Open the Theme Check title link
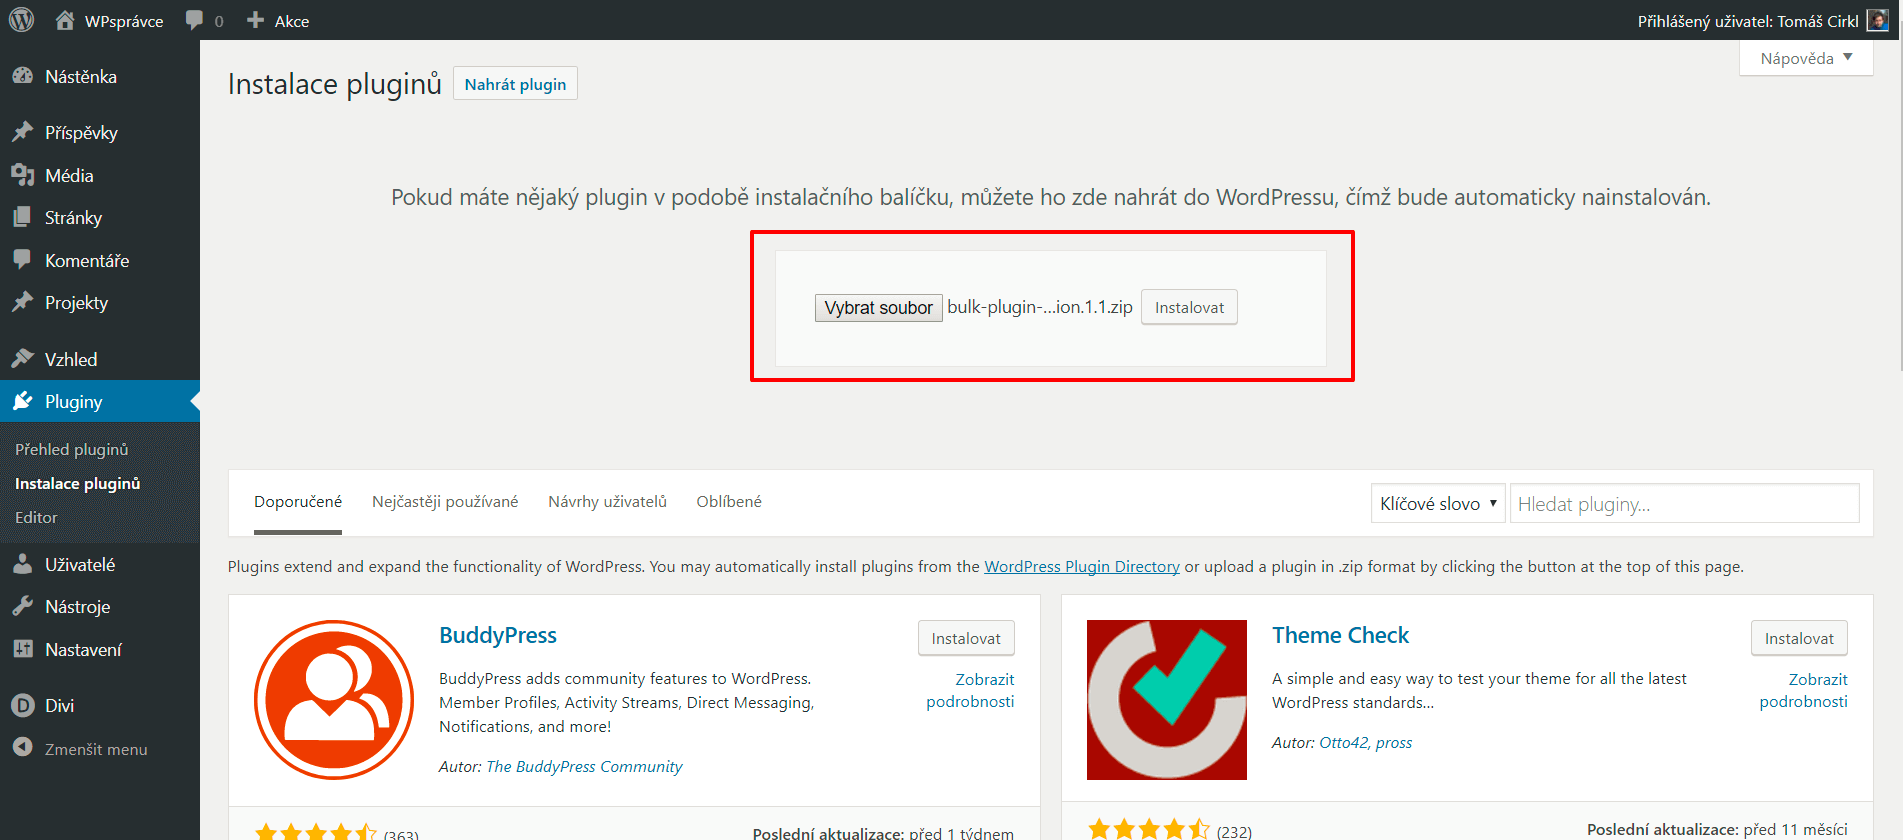Image resolution: width=1903 pixels, height=840 pixels. (1340, 635)
